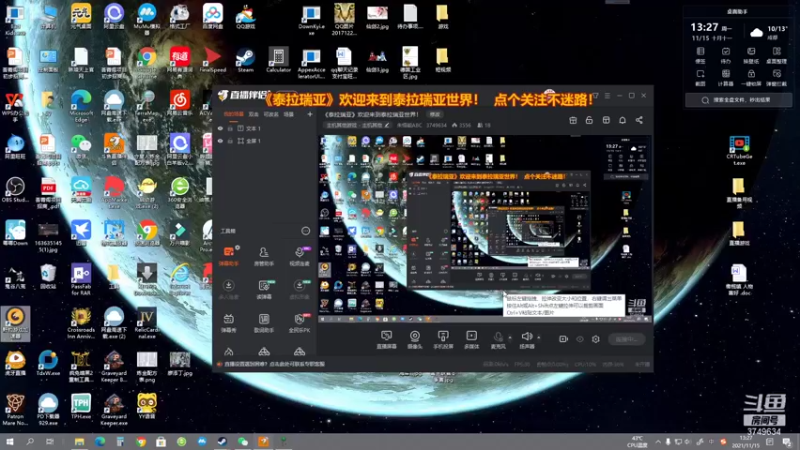800x450 pixels.
Task: Open the CRTubeGet.exe desktop icon
Action: pos(739,151)
